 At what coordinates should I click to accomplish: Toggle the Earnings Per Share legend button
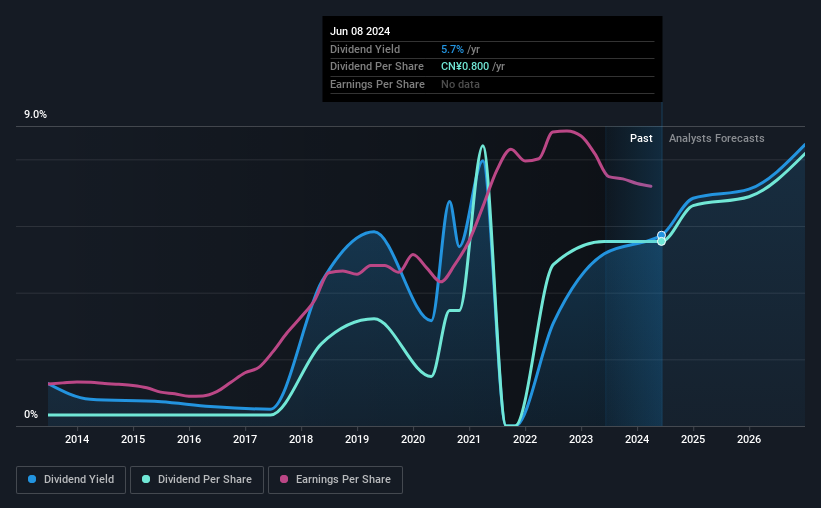(x=335, y=480)
